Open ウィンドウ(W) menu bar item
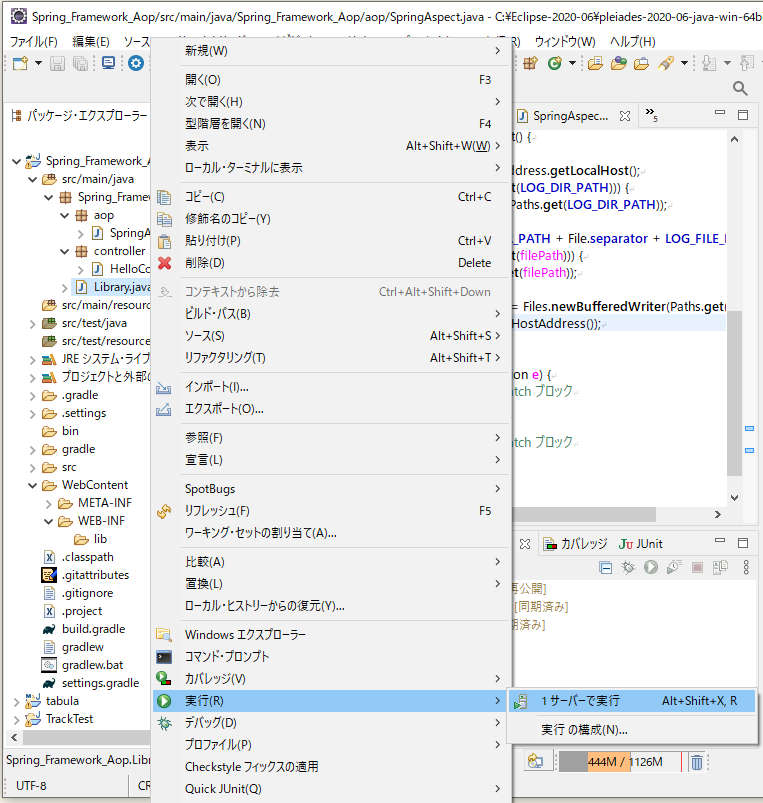This screenshot has height=803, width=763. coord(565,41)
